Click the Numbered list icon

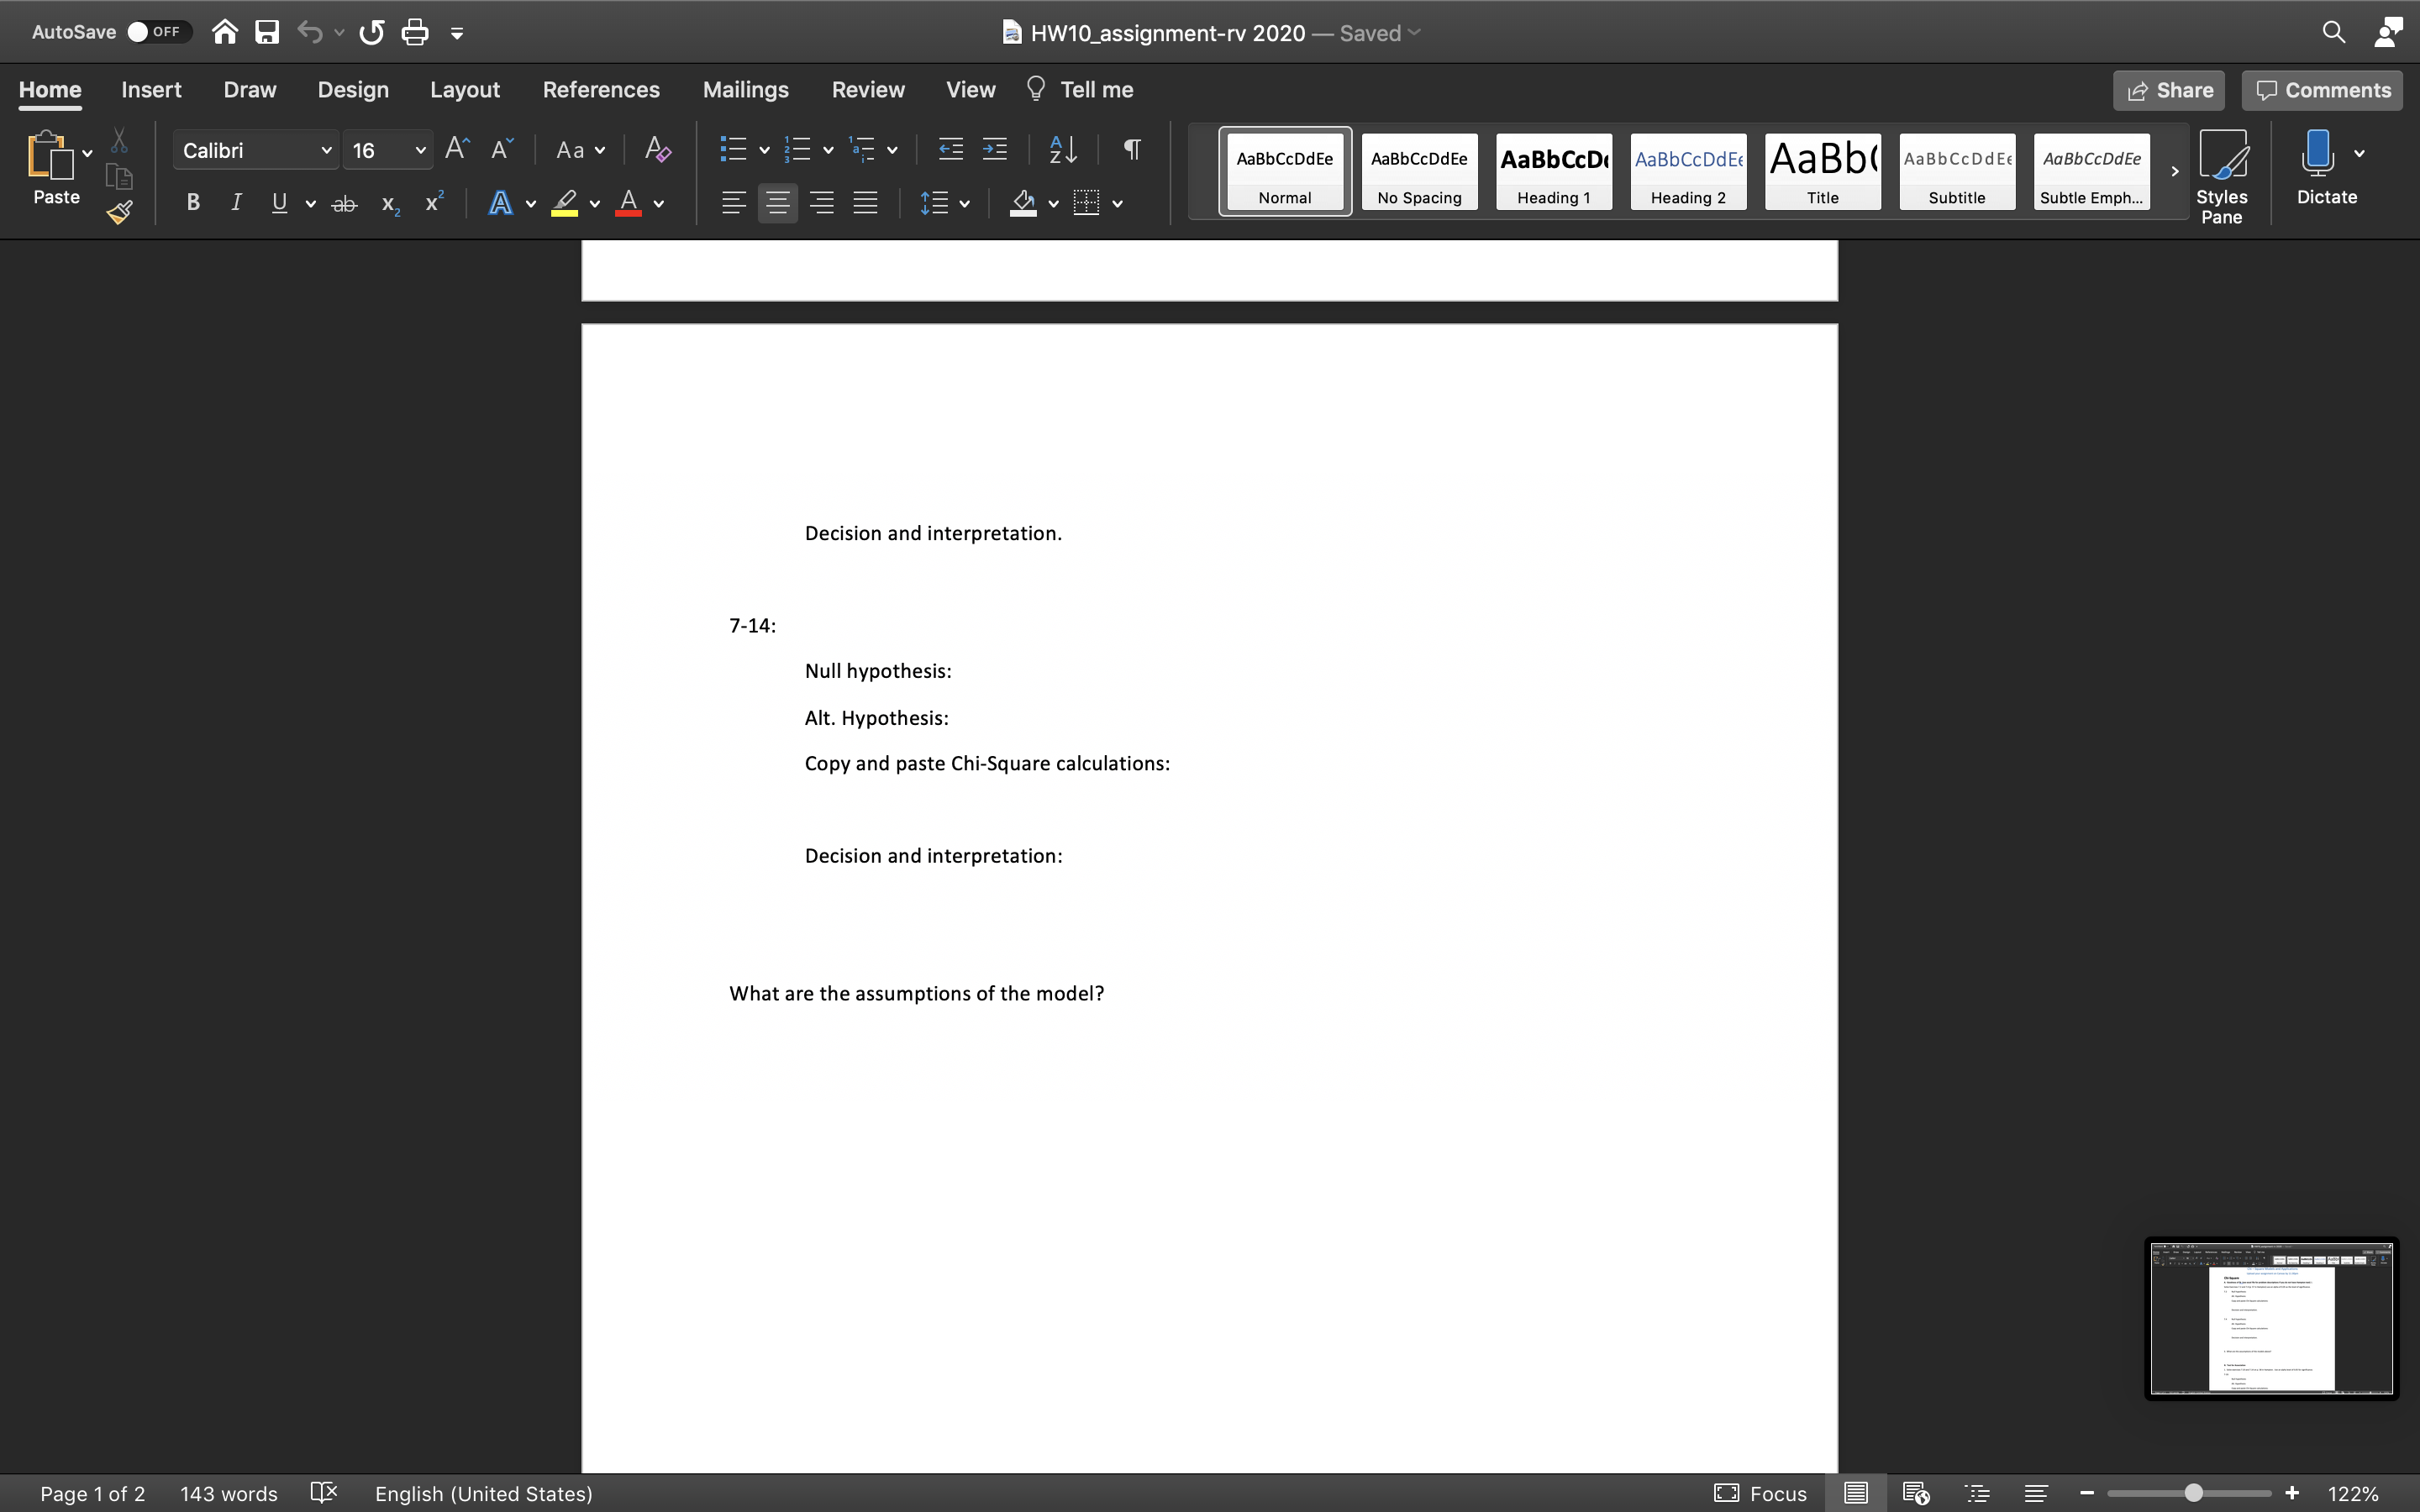tap(800, 150)
